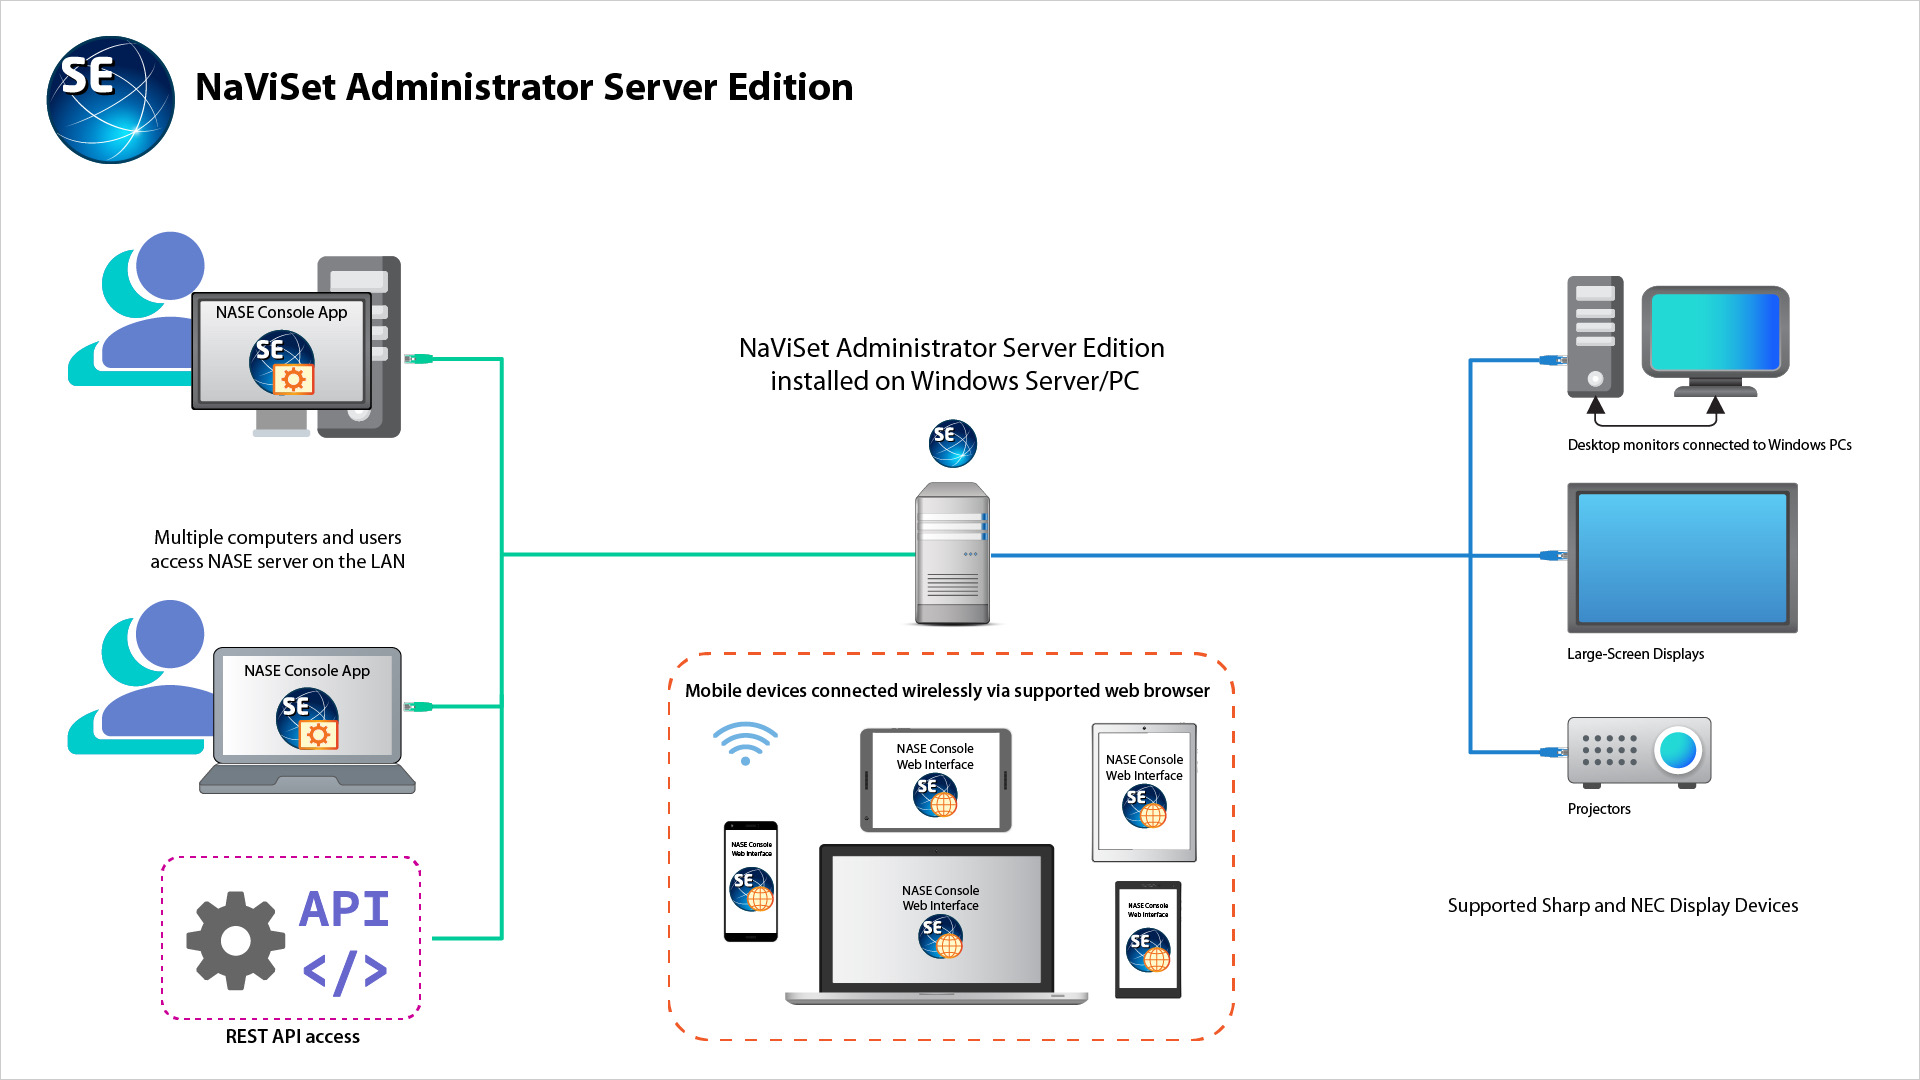The width and height of the screenshot is (1920, 1080).
Task: Select the large laptop showing NASE Web Interface
Action: coord(937,924)
